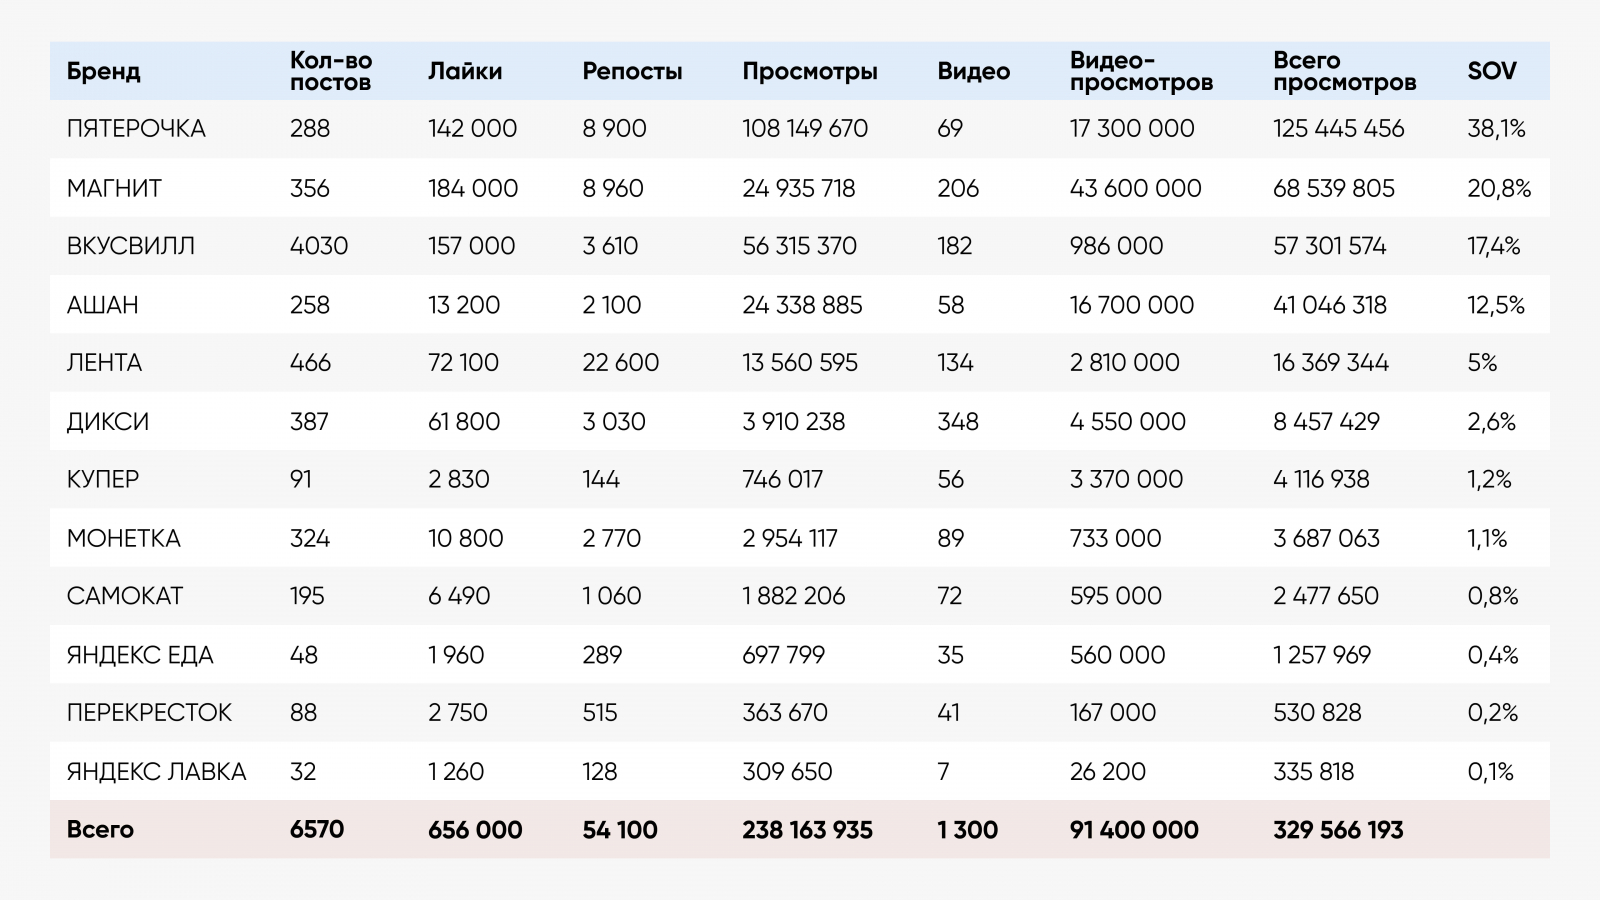Image resolution: width=1600 pixels, height=900 pixels.
Task: Click the ВКУСВИЛЛ posts count 4030
Action: pos(318,246)
